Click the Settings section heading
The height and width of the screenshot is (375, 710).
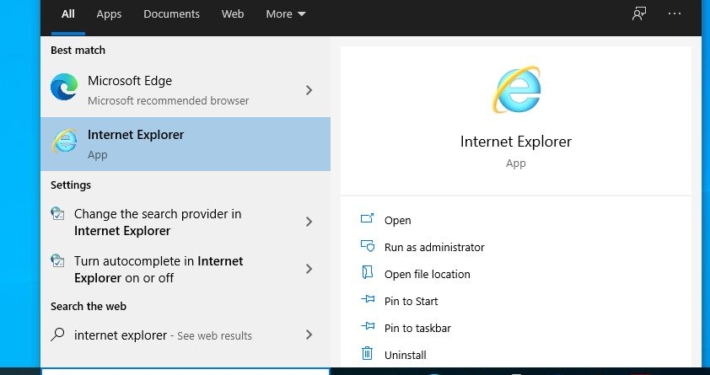pos(71,185)
